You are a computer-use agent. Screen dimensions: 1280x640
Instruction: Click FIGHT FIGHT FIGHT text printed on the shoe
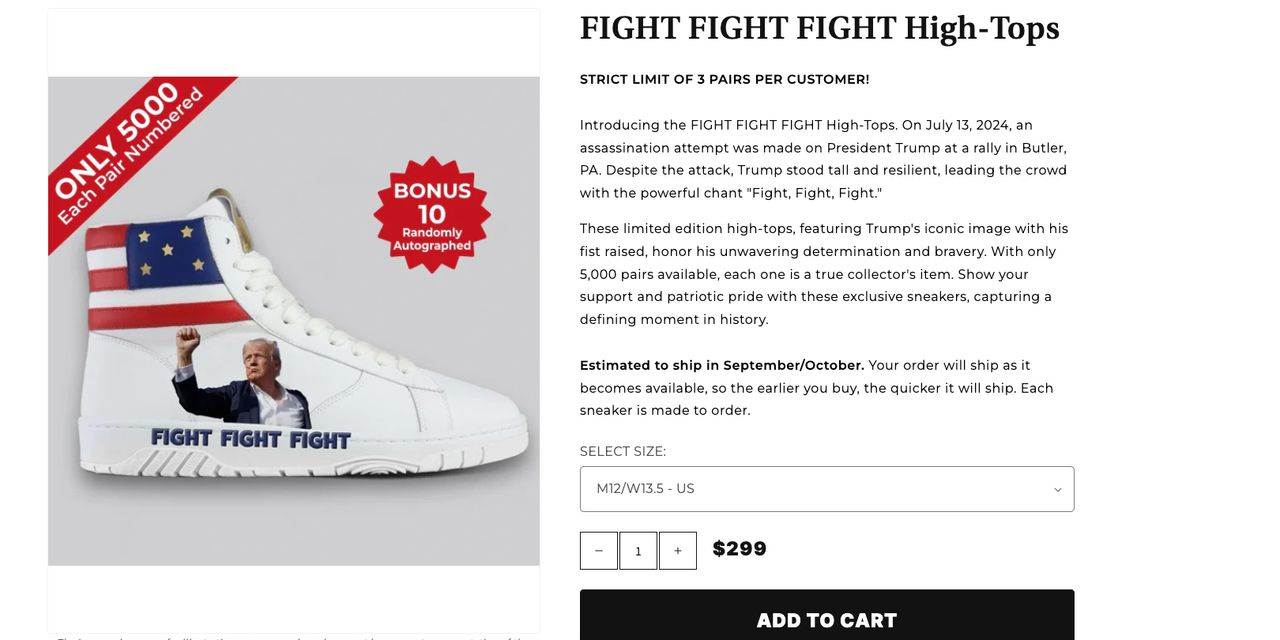[250, 439]
